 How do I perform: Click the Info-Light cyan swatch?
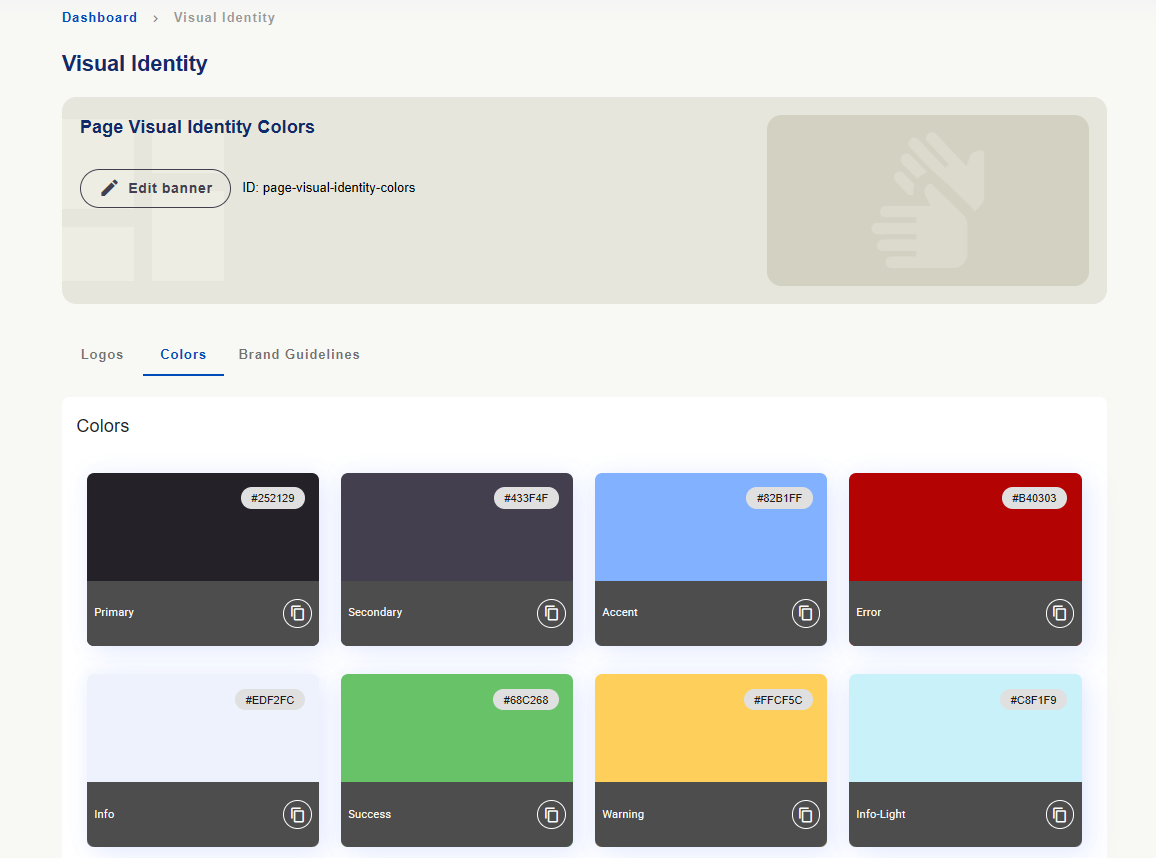[965, 728]
